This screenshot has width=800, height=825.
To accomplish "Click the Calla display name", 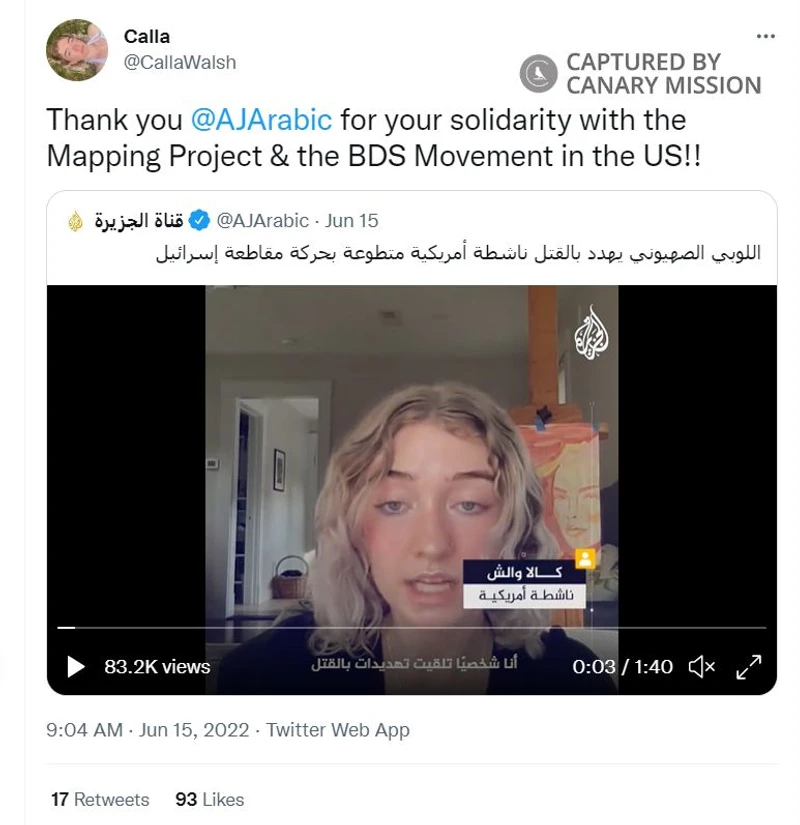I will (147, 36).
